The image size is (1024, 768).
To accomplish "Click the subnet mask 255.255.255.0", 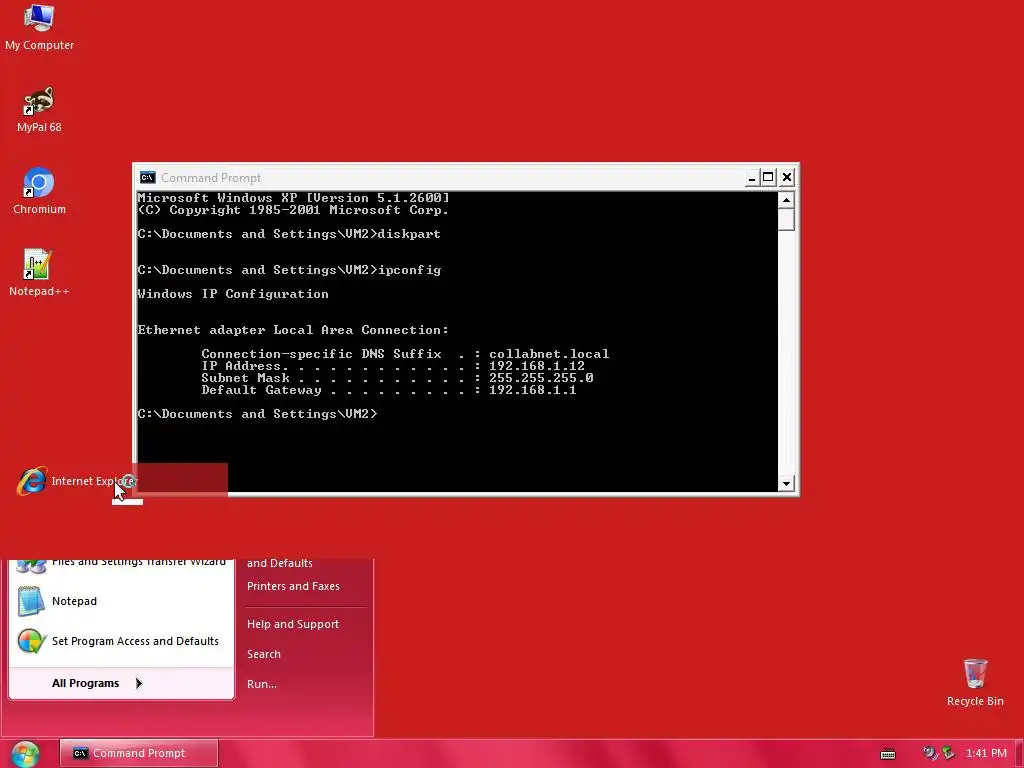I will pos(541,378).
